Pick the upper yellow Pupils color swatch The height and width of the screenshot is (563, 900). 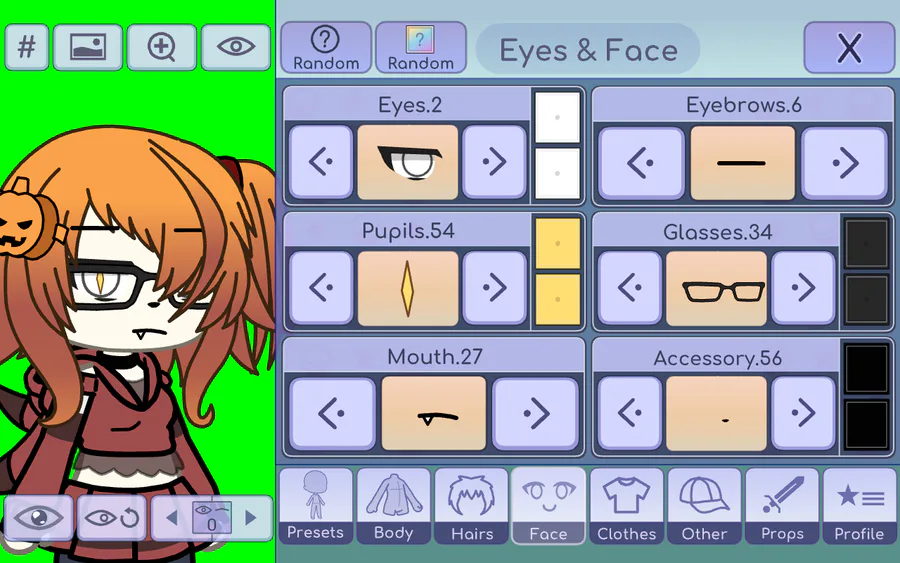tap(557, 243)
